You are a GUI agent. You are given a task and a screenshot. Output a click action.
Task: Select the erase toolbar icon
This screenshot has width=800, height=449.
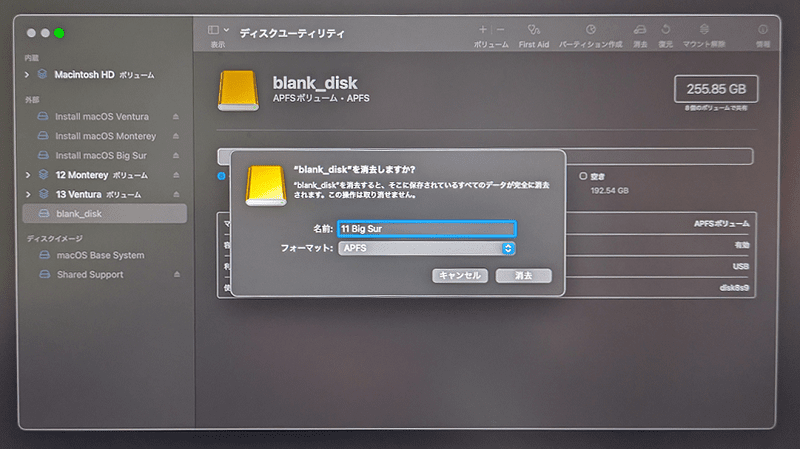coord(640,30)
